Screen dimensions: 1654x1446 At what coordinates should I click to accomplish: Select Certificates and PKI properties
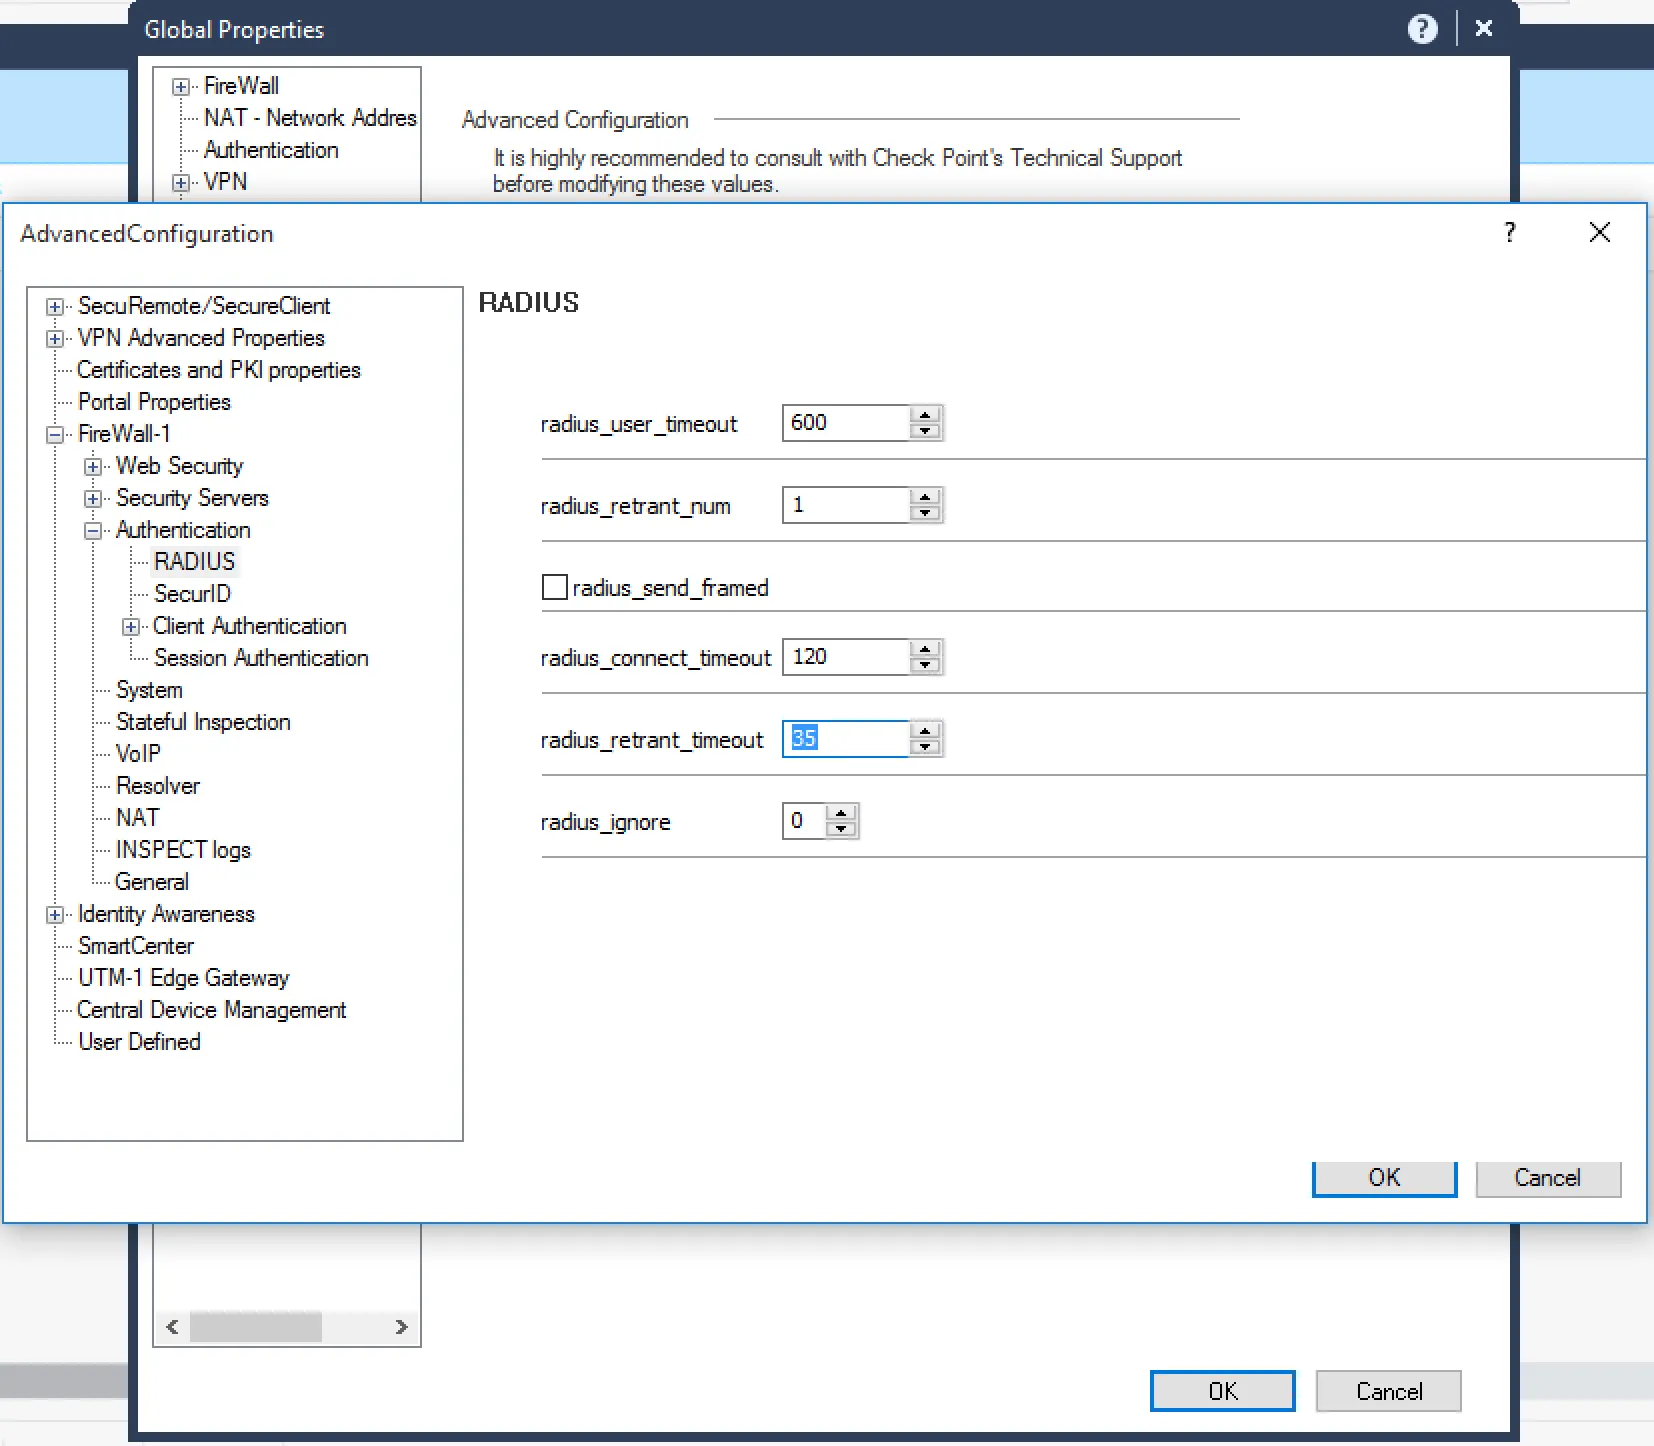(219, 369)
